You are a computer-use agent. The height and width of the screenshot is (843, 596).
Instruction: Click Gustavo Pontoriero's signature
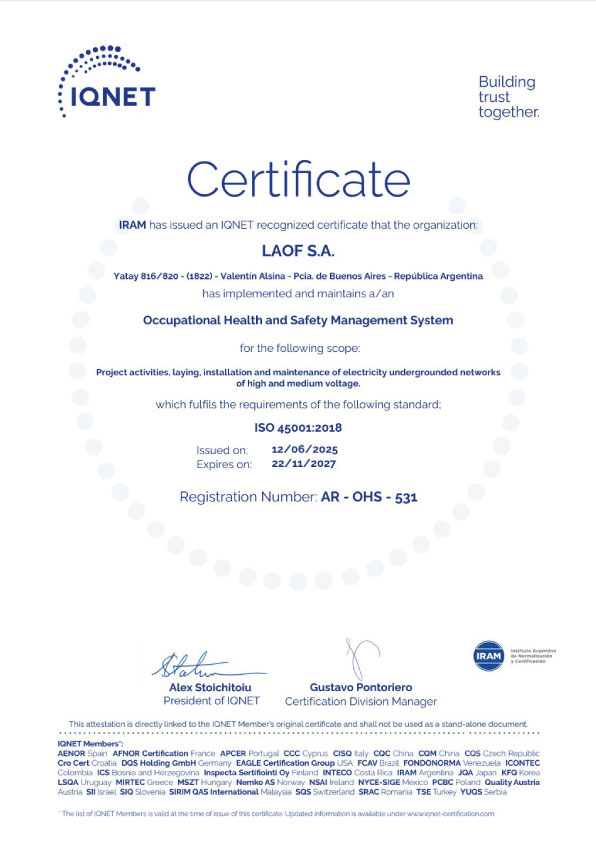[x=361, y=659]
